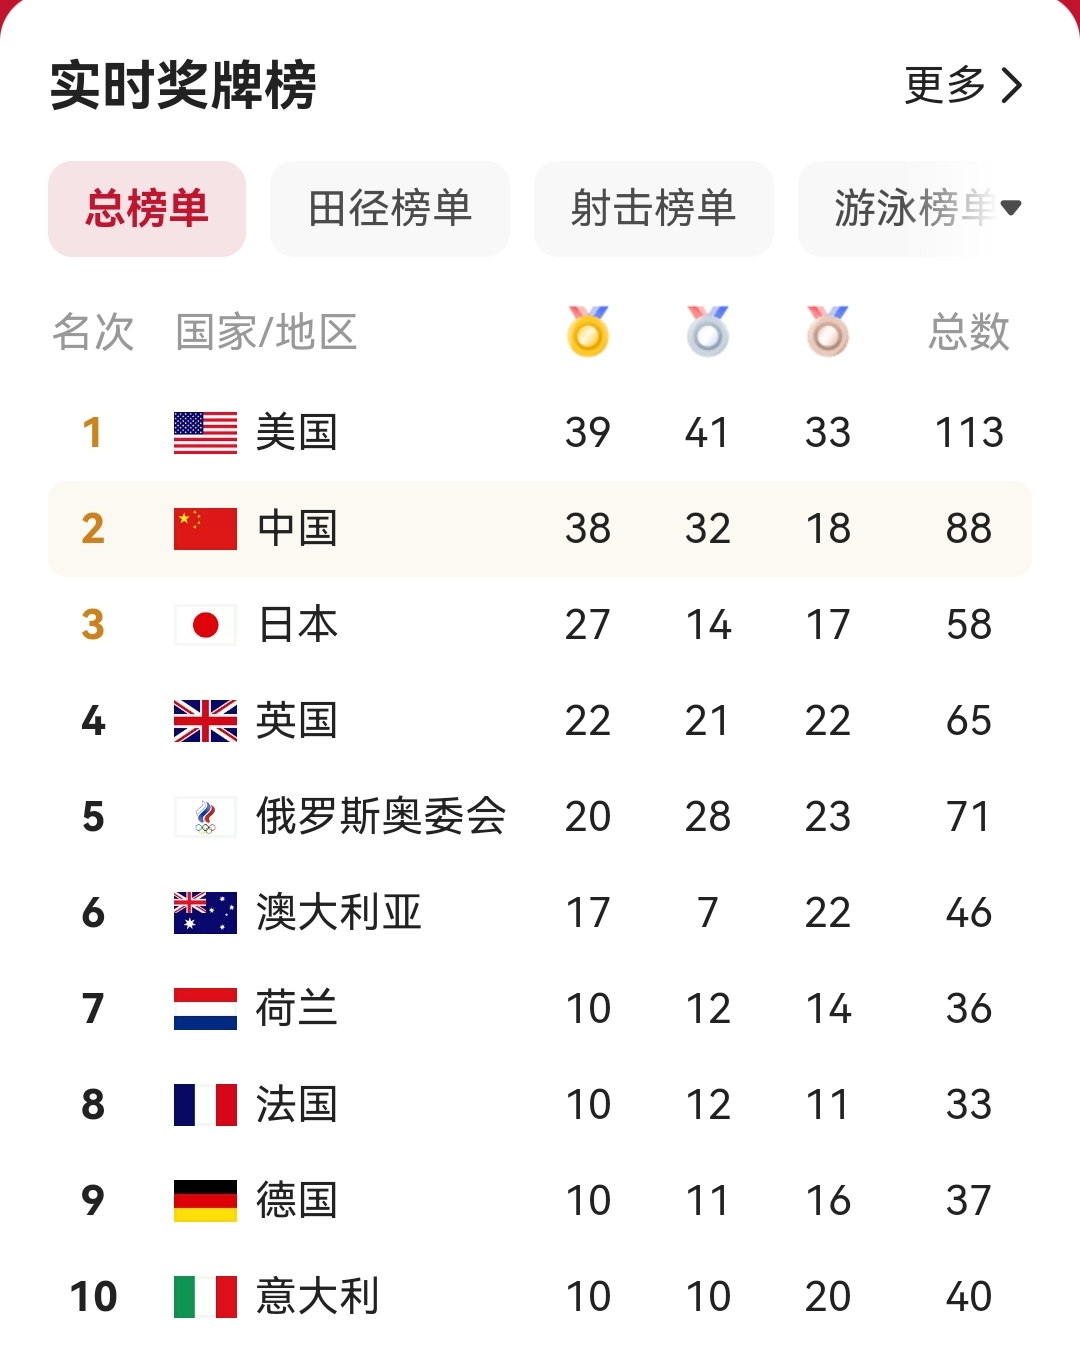Switch to the 射击榜单 tab
The image size is (1080, 1368).
point(654,209)
